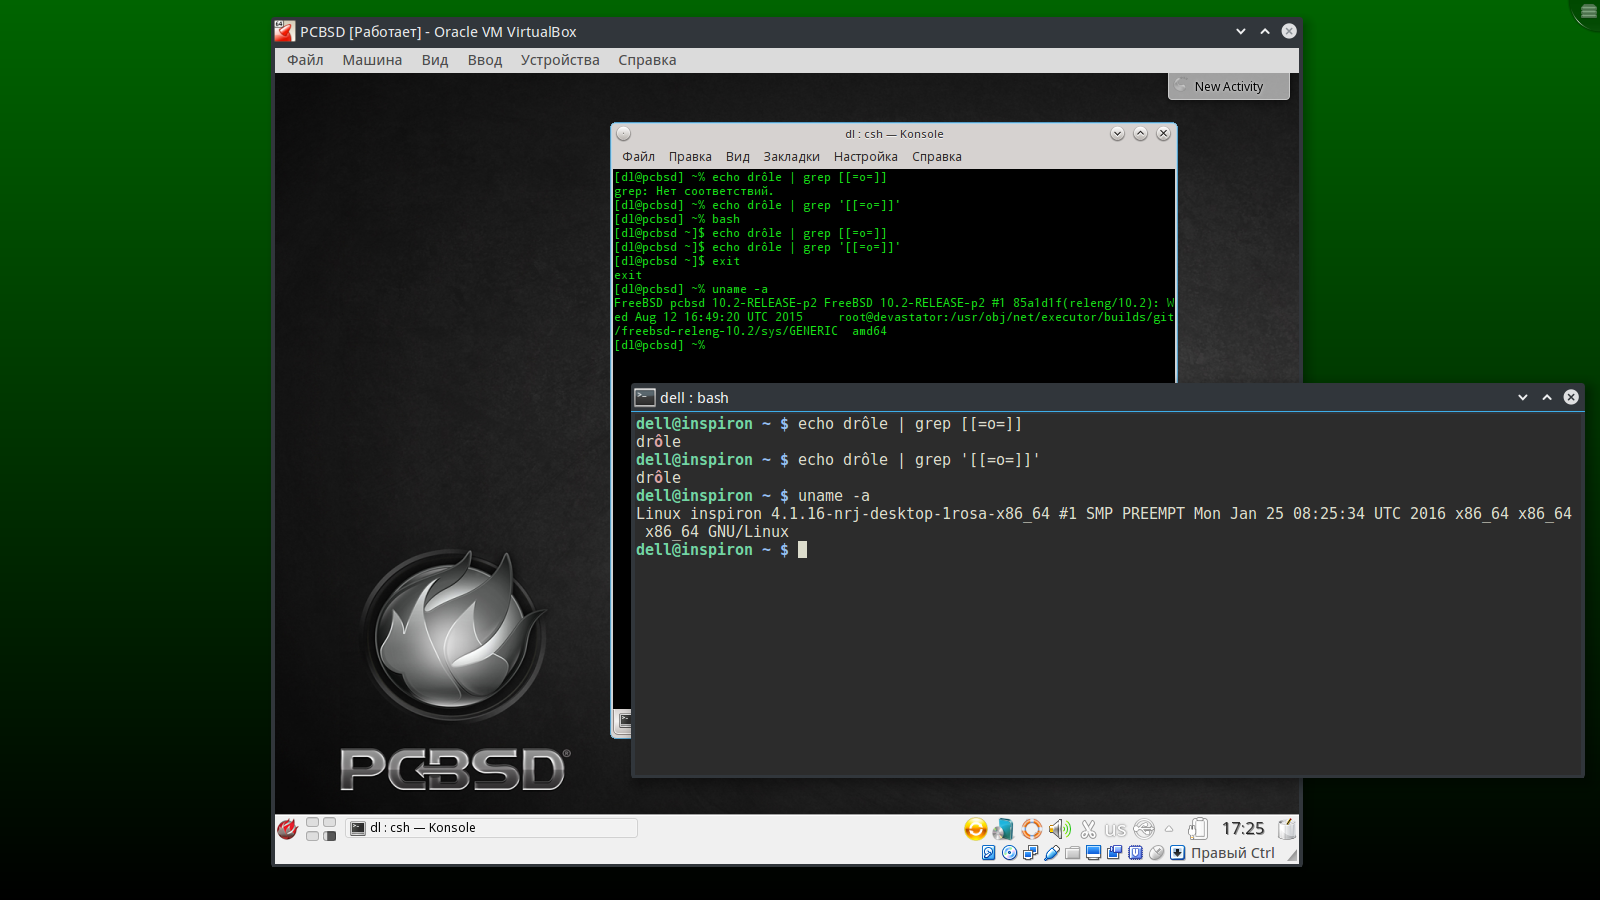Open the PC-BSD flame launcher menu
The width and height of the screenshot is (1600, 900).
[x=288, y=829]
